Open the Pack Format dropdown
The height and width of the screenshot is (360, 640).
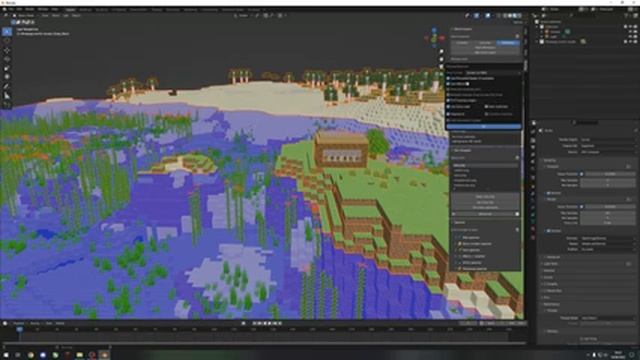(493, 72)
